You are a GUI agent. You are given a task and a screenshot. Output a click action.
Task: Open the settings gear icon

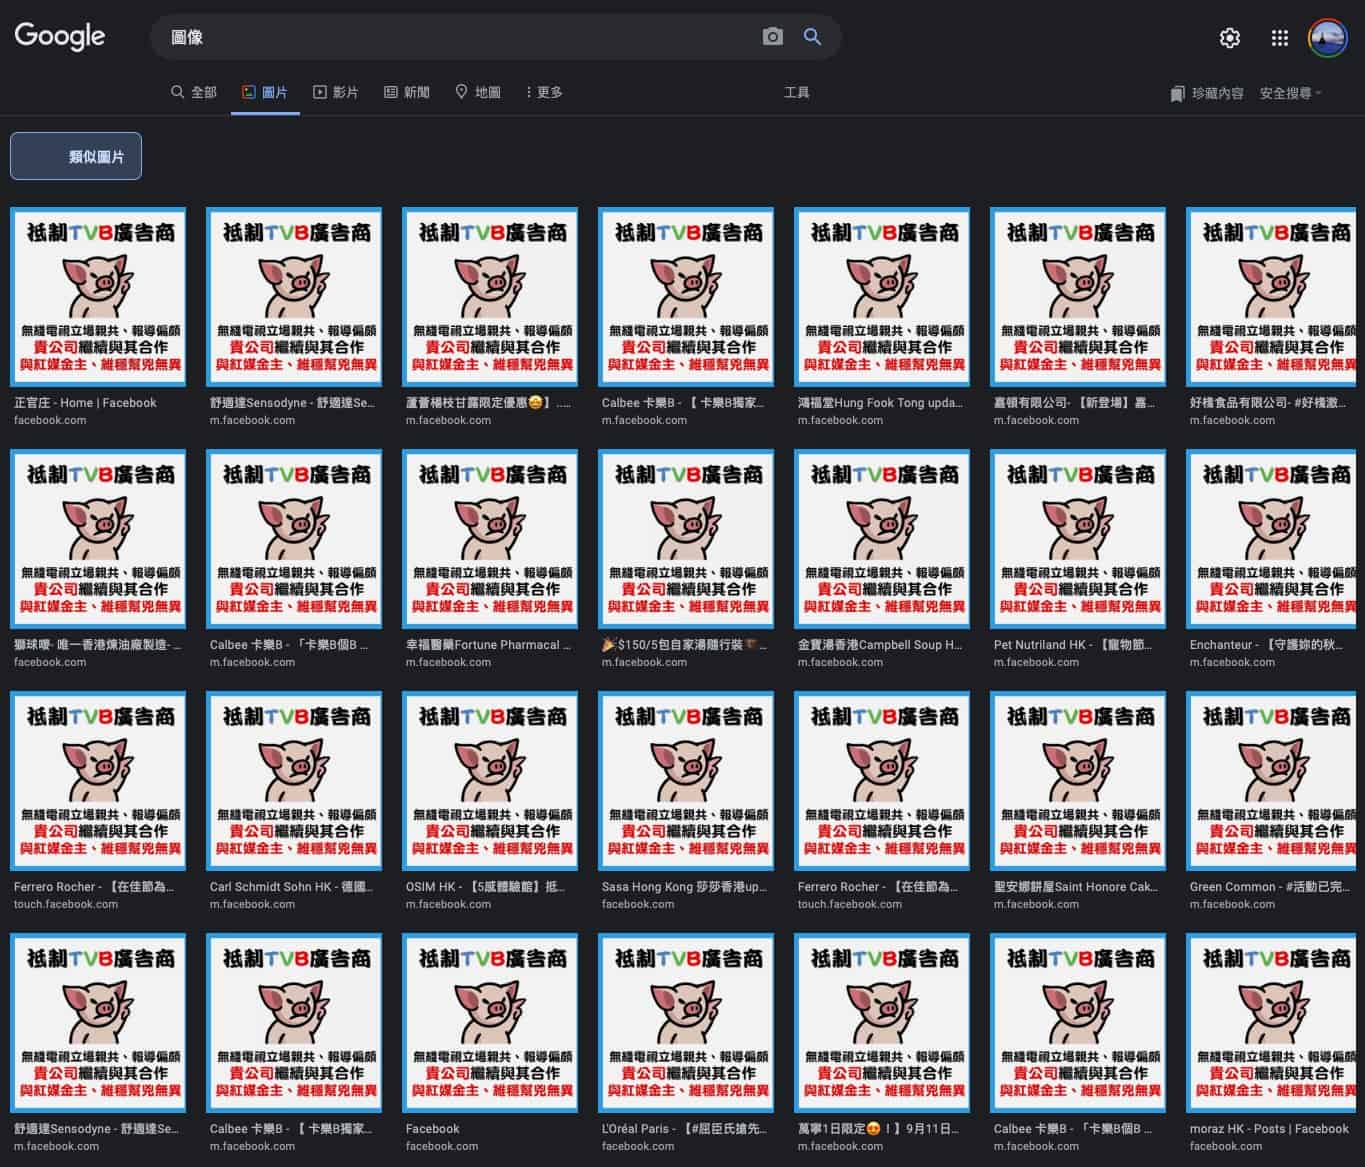[x=1229, y=38]
